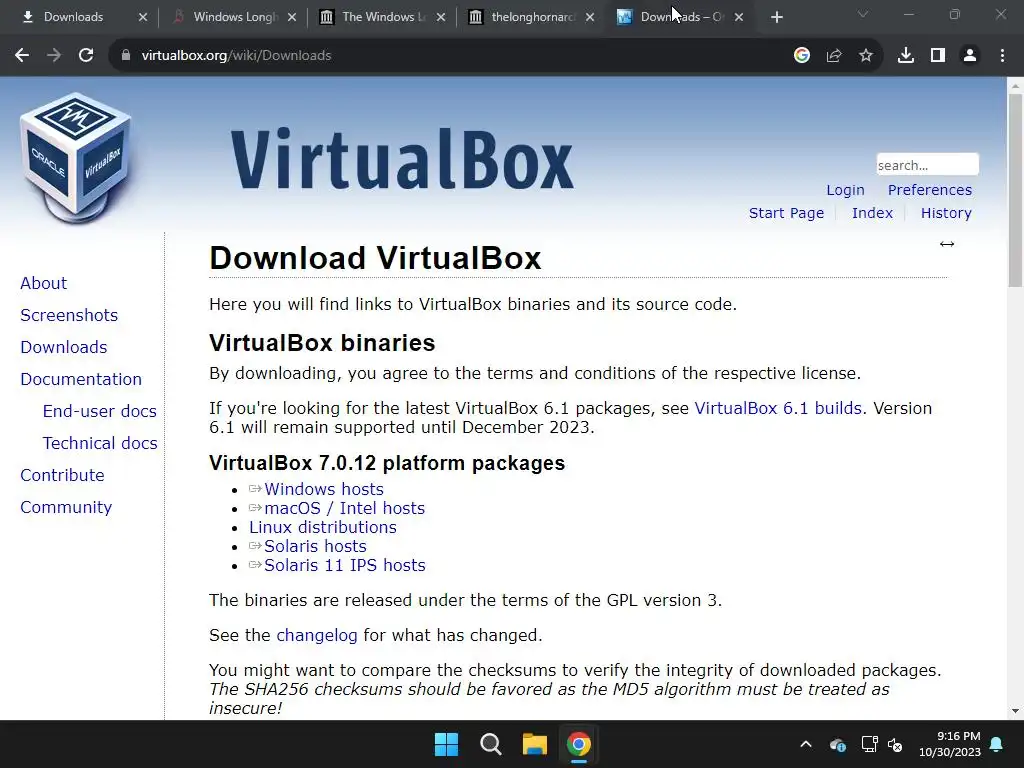Open the Windows Start menu
Screen dimensions: 1024x768
[447, 744]
